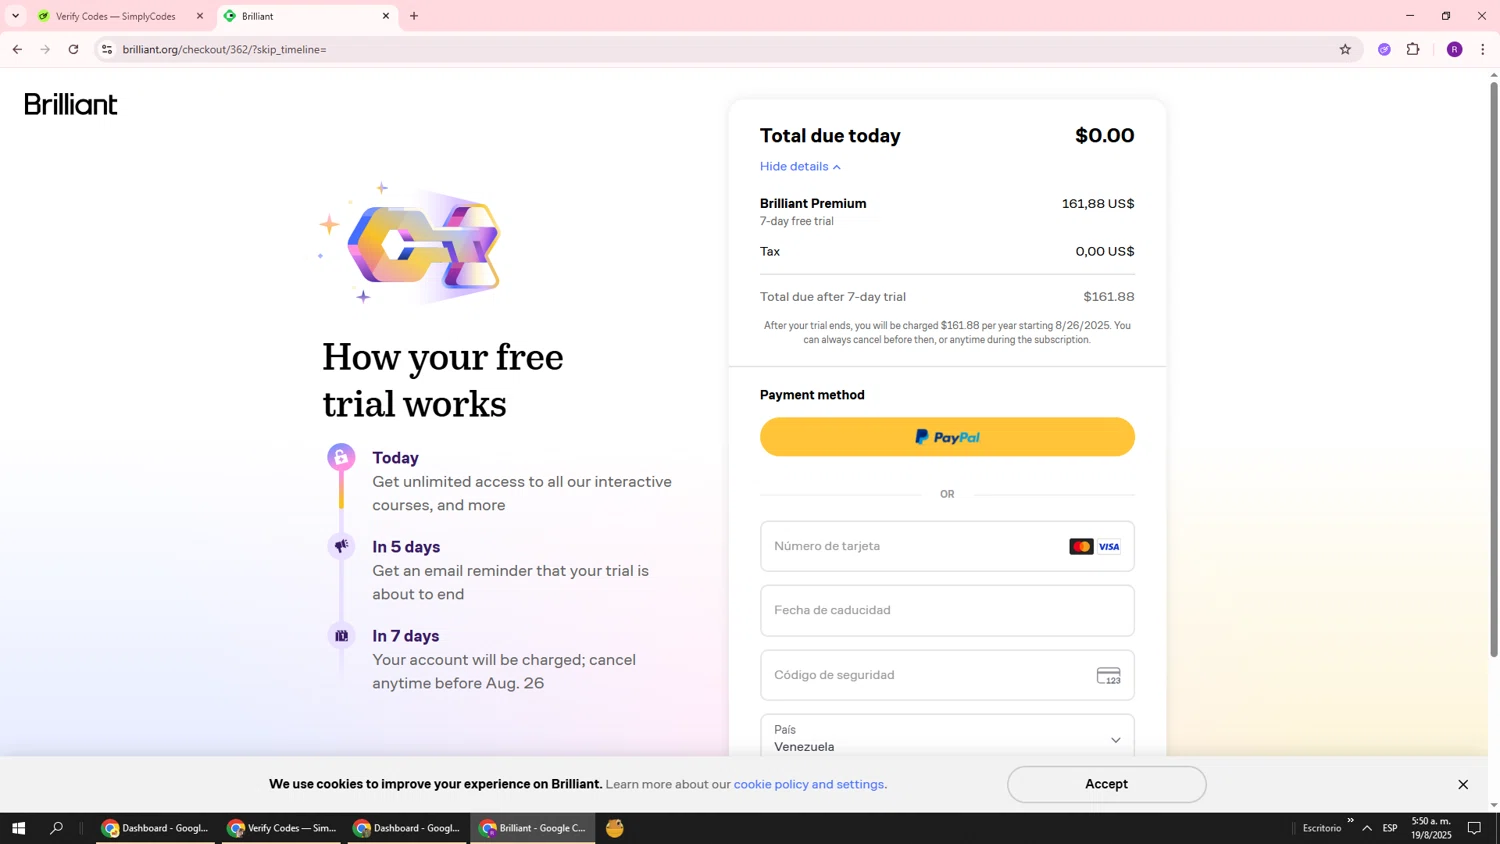Open the tab search dropdown arrow
Image resolution: width=1500 pixels, height=844 pixels.
pyautogui.click(x=15, y=16)
